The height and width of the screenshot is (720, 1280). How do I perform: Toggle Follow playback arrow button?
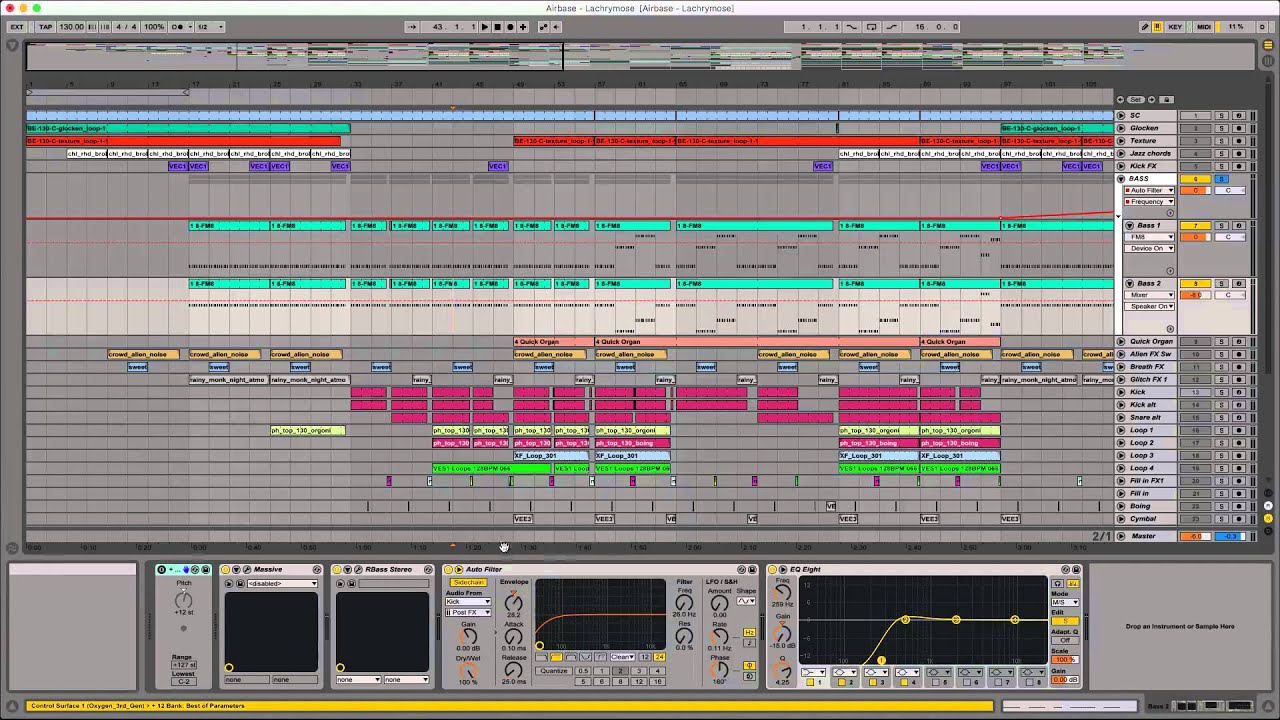coord(412,27)
